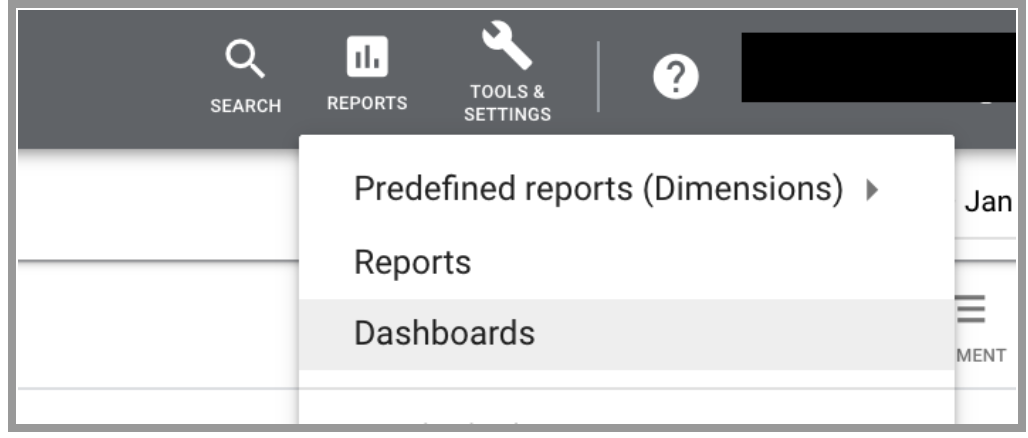Viewport: 1028px width, 438px height.
Task: Click the vertical divider beside Help icon
Action: [598, 76]
